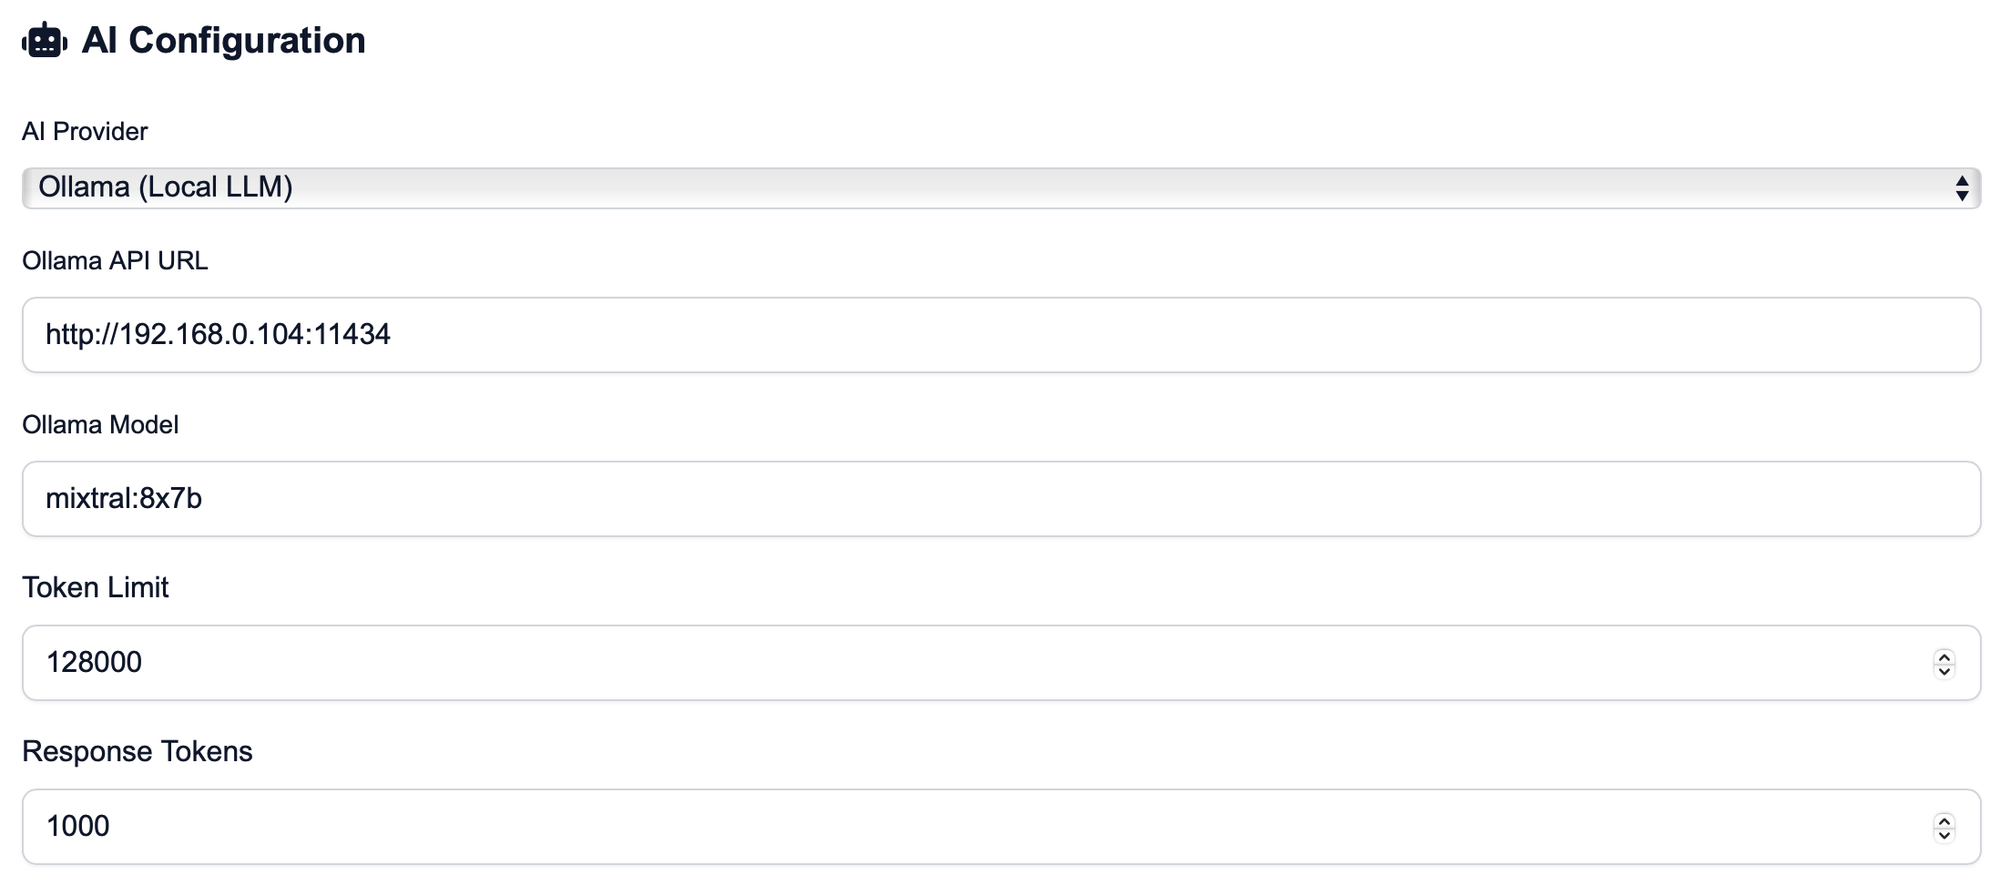Image resolution: width=2000 pixels, height=894 pixels.
Task: Click the Response Tokens label
Action: click(137, 752)
